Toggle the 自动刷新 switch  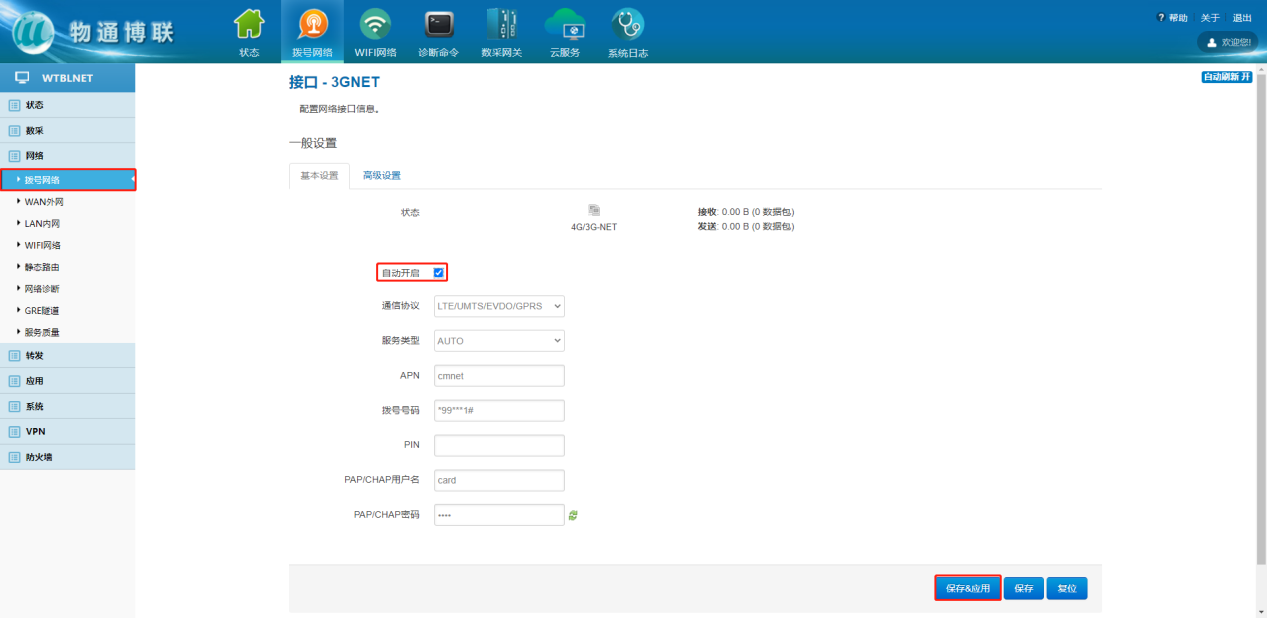pos(1226,77)
